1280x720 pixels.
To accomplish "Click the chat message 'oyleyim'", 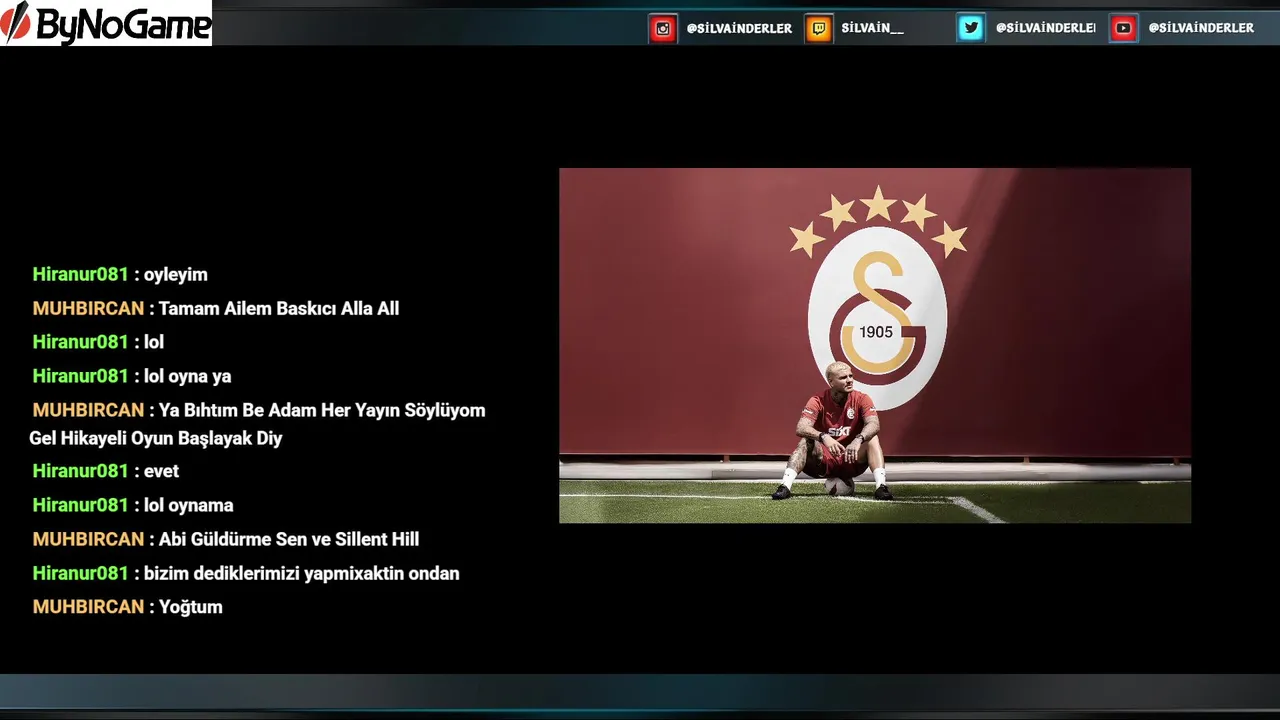I will tap(176, 275).
